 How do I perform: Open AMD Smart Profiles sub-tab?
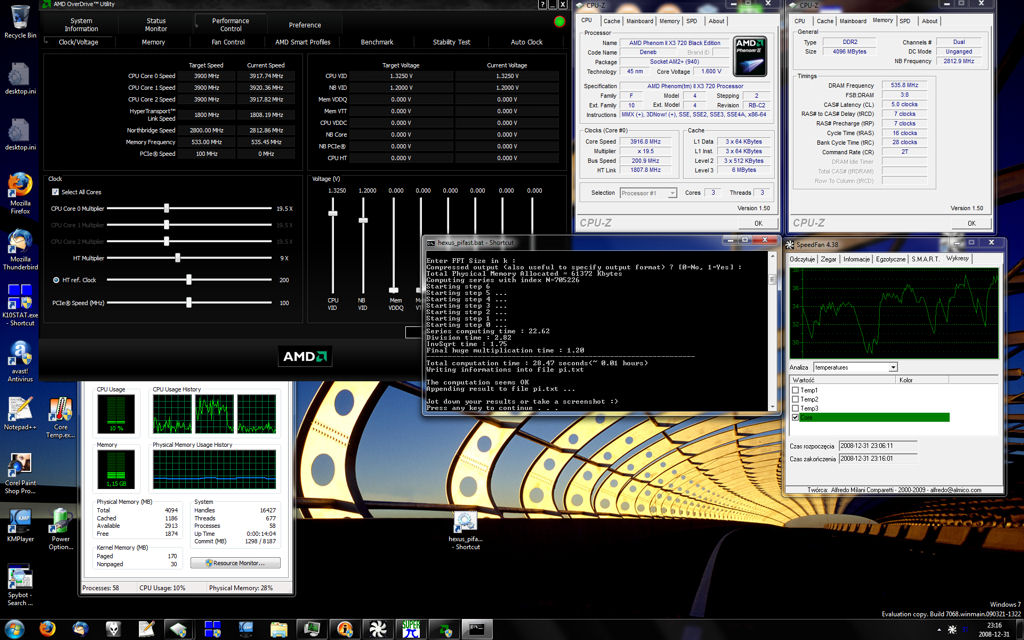tap(302, 42)
